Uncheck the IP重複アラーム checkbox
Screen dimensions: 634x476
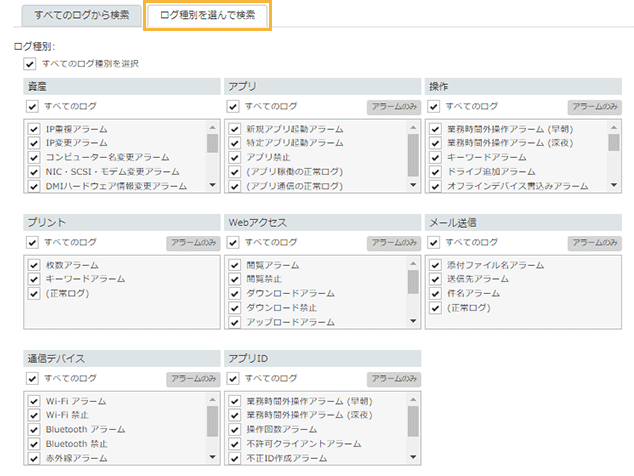point(34,129)
